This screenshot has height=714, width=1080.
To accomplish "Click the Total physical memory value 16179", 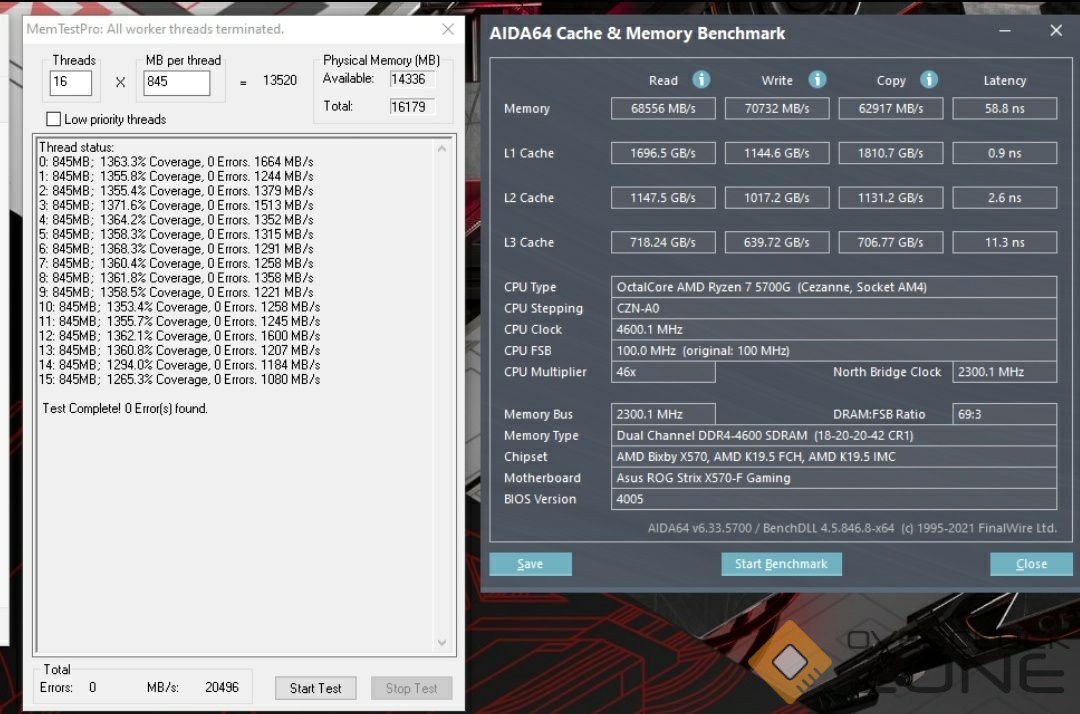I will tap(412, 107).
